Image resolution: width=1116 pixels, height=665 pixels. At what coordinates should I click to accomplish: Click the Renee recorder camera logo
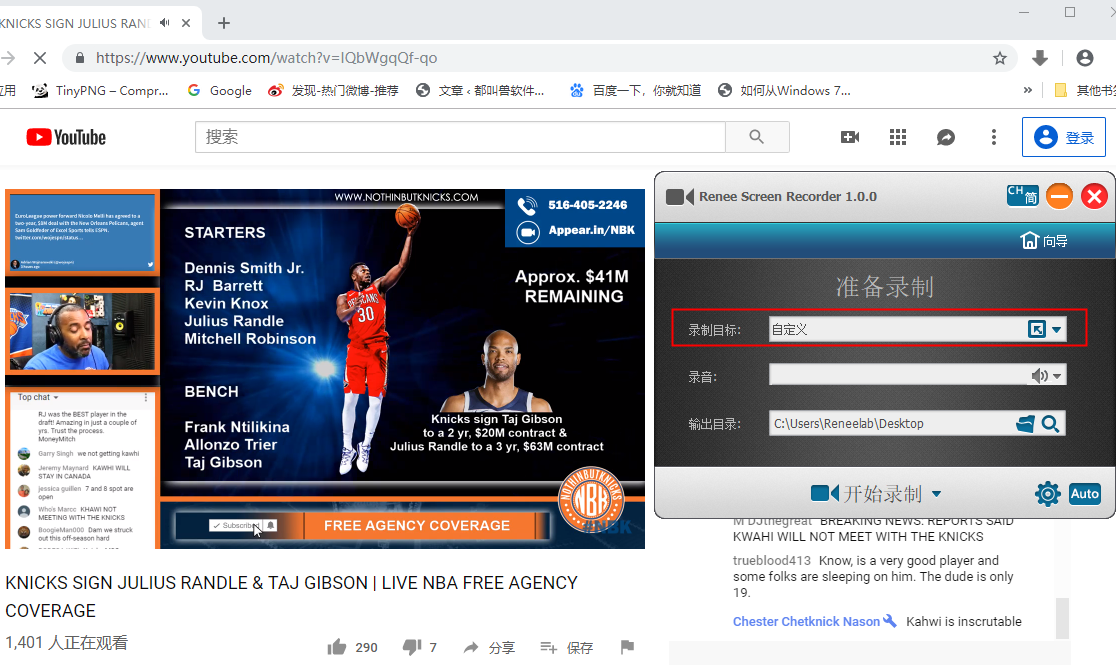tap(679, 197)
